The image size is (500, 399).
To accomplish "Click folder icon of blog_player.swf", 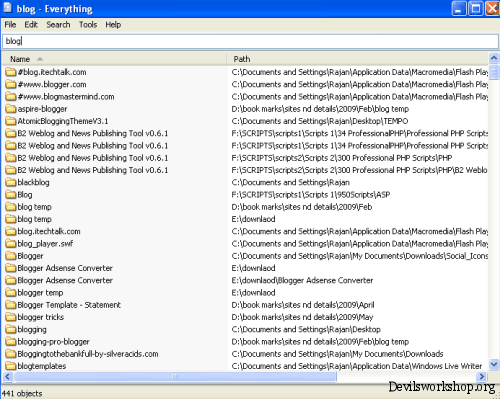I will 11,244.
